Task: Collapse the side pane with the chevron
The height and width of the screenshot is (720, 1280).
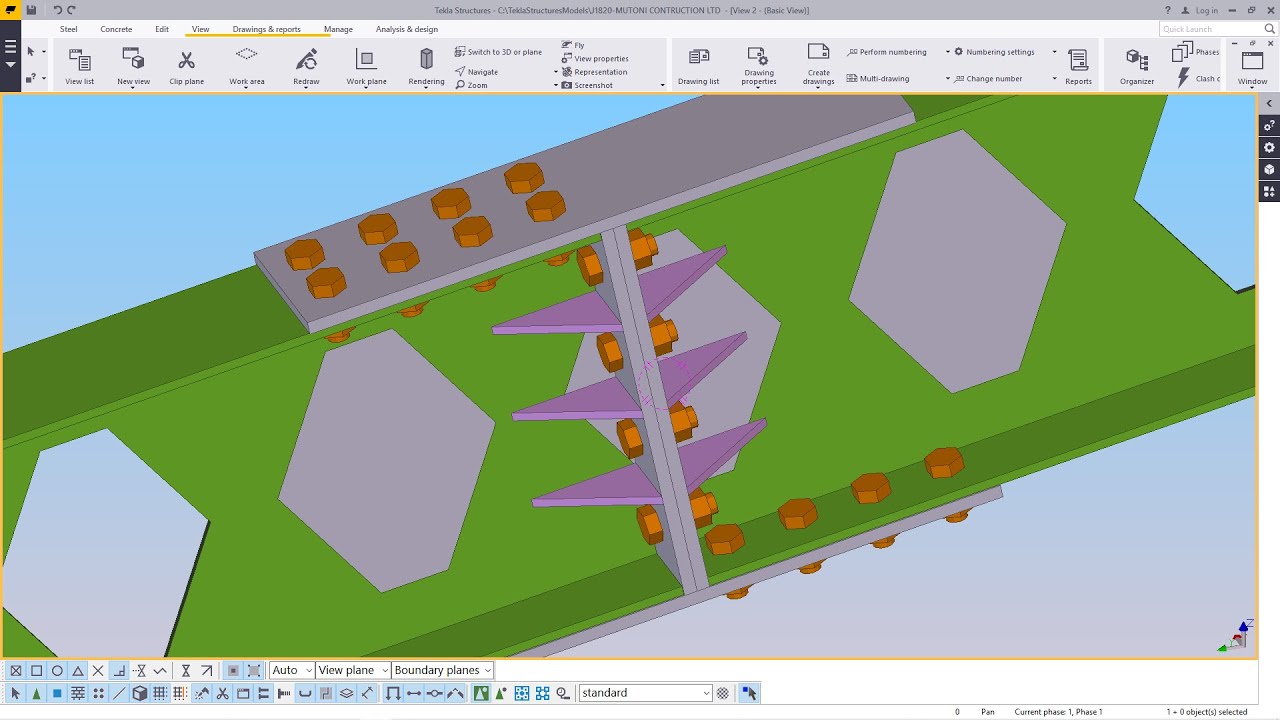Action: 1269,104
